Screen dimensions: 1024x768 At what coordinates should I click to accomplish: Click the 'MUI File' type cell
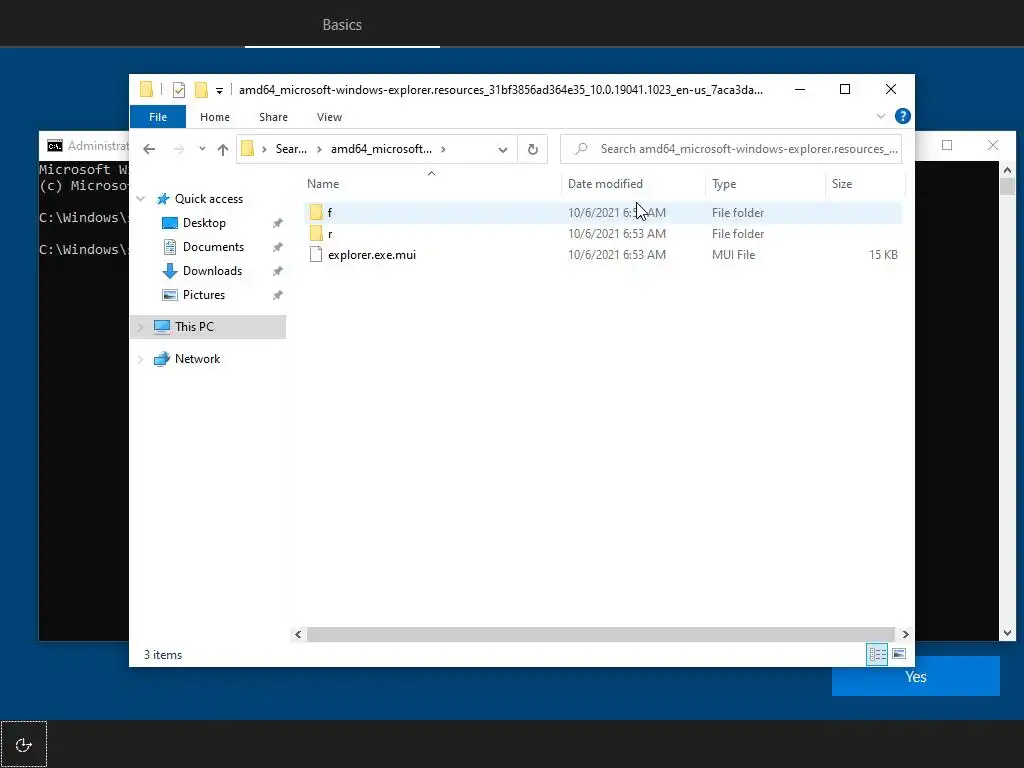coord(733,255)
